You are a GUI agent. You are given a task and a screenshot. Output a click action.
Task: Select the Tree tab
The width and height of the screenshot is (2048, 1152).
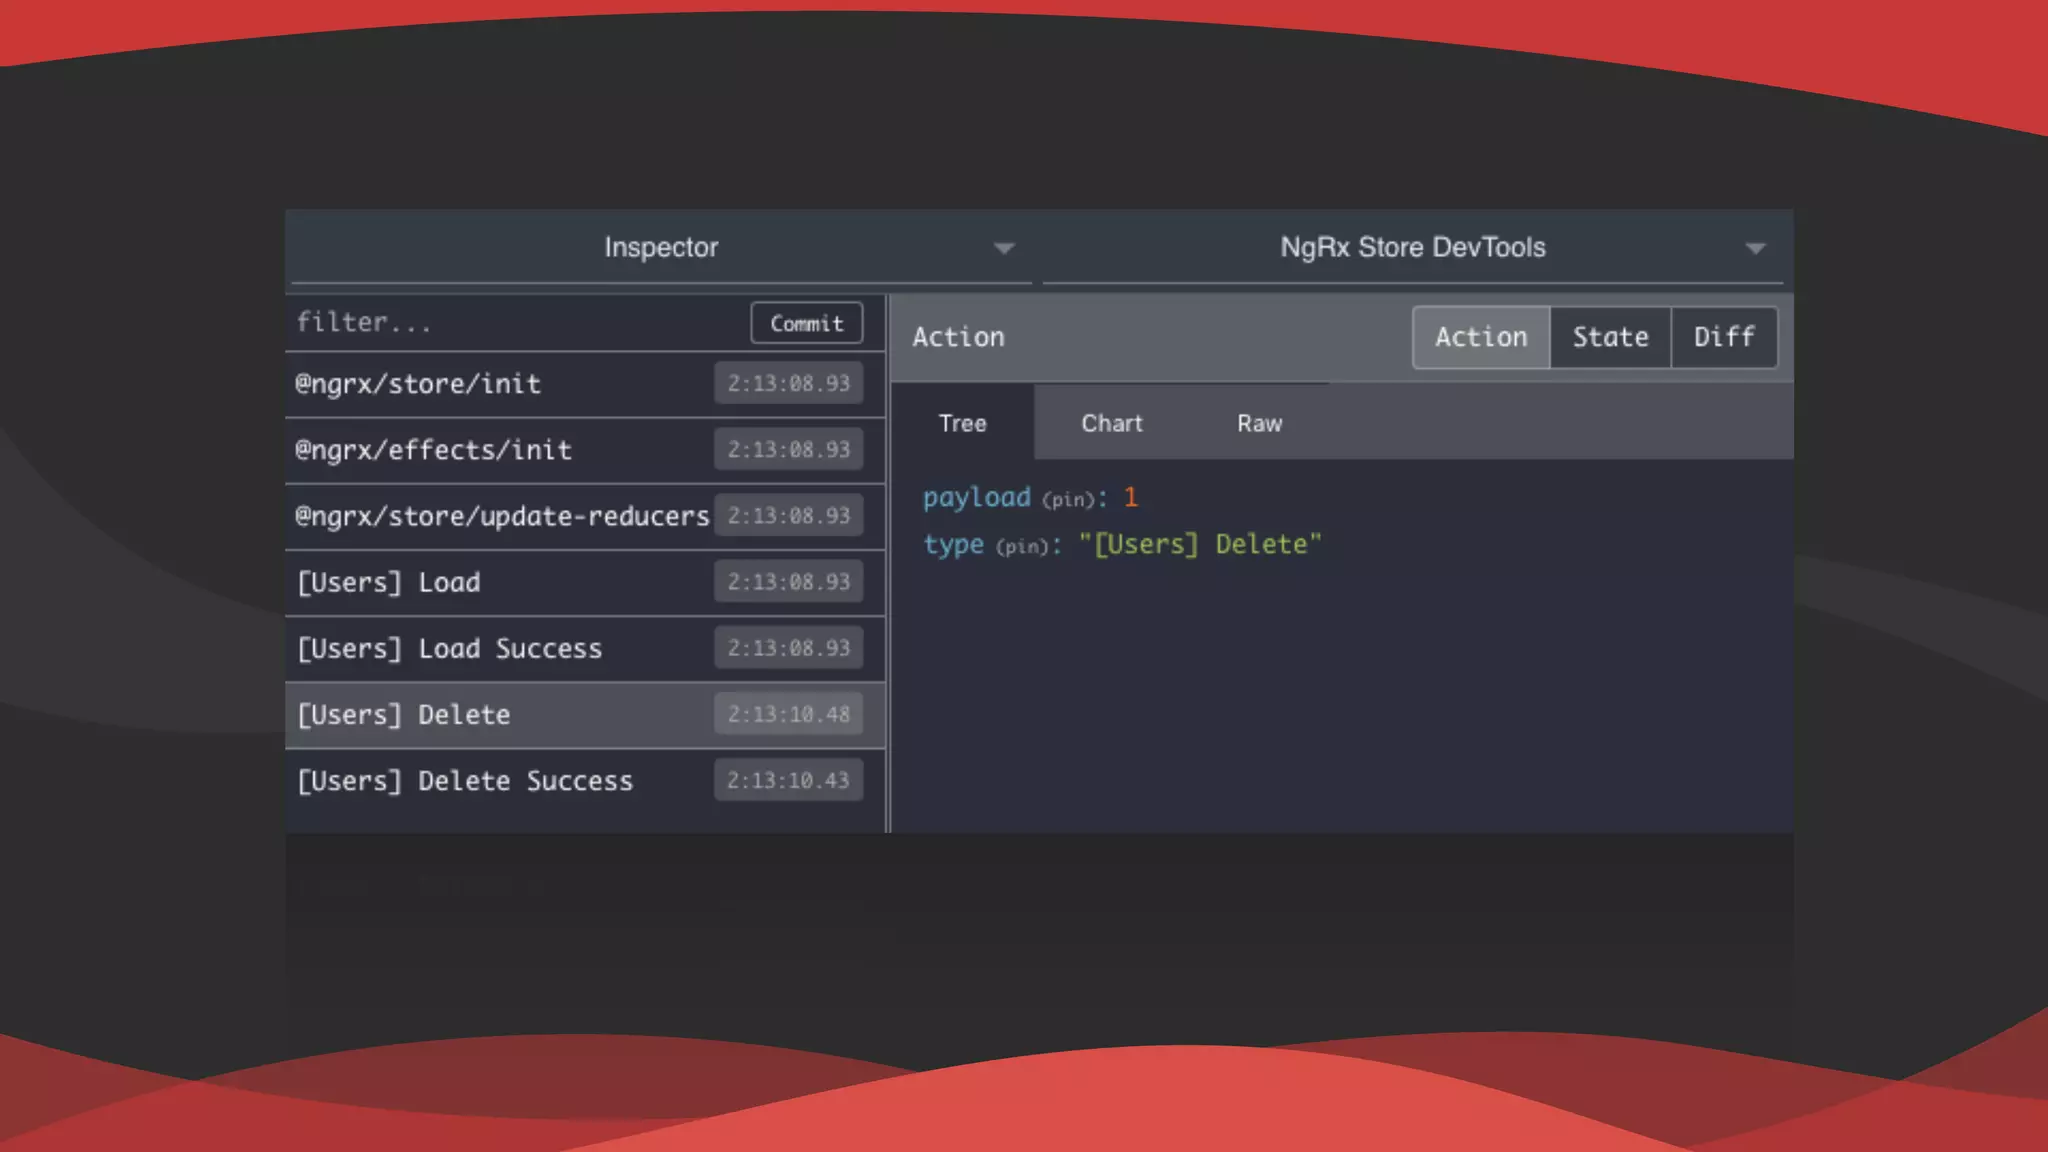(962, 423)
